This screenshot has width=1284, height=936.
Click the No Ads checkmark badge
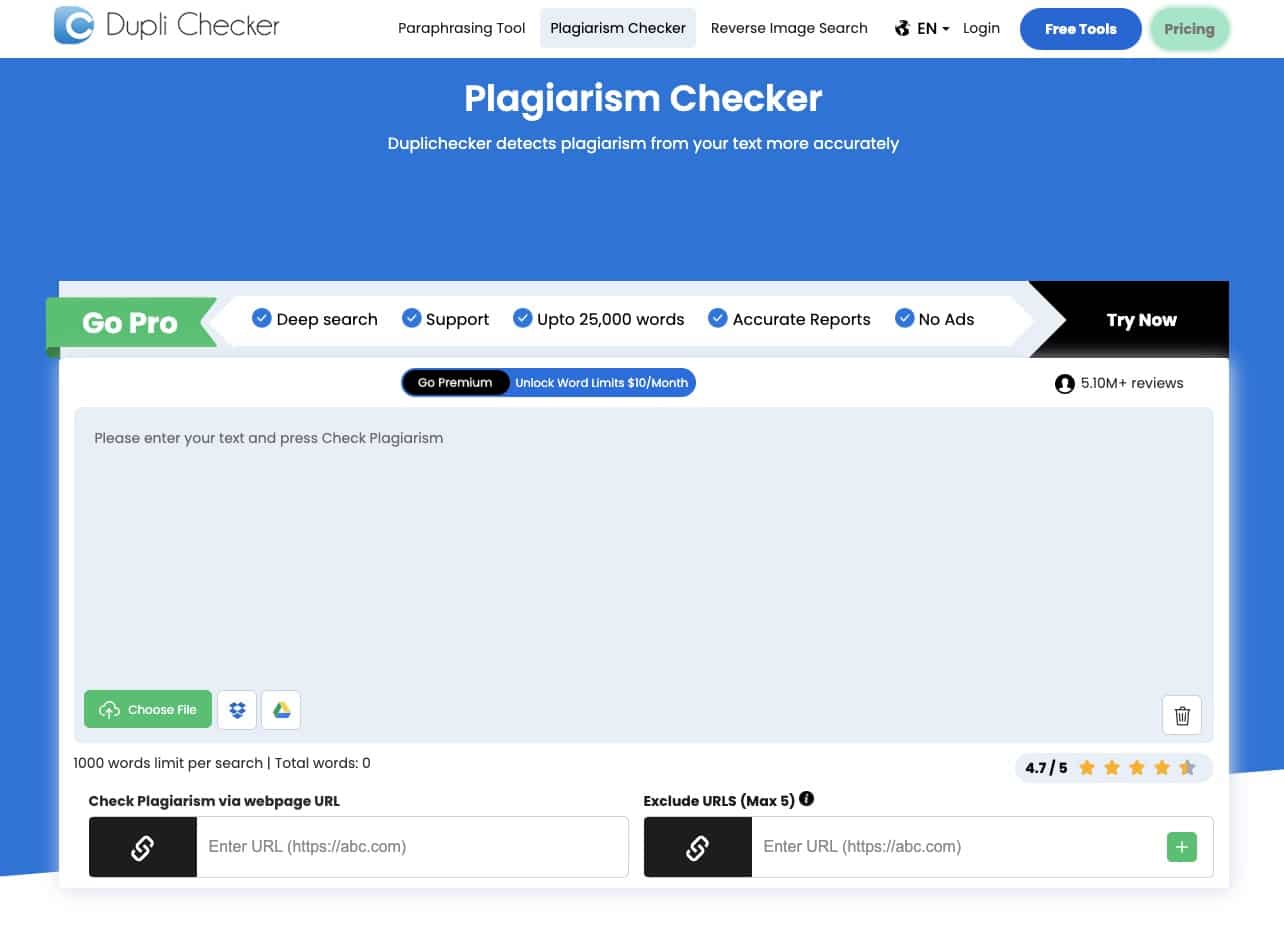[904, 317]
